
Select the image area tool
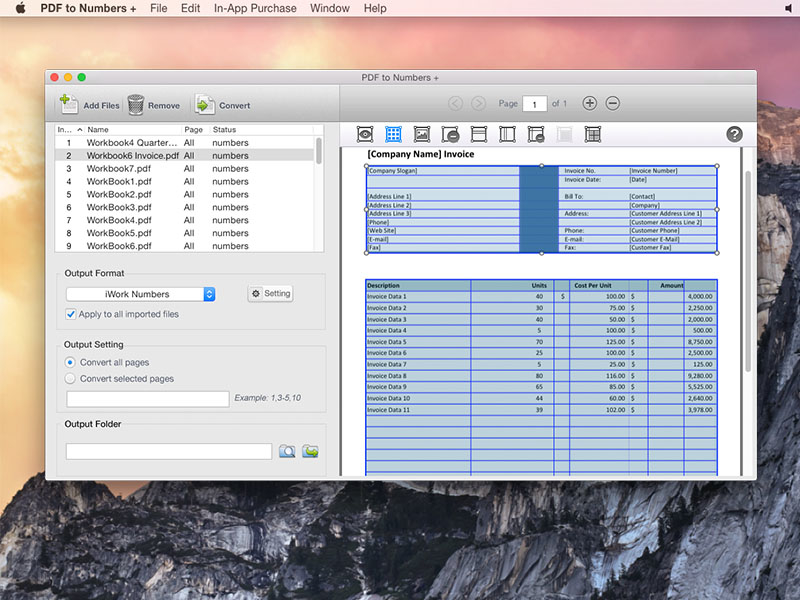[422, 135]
